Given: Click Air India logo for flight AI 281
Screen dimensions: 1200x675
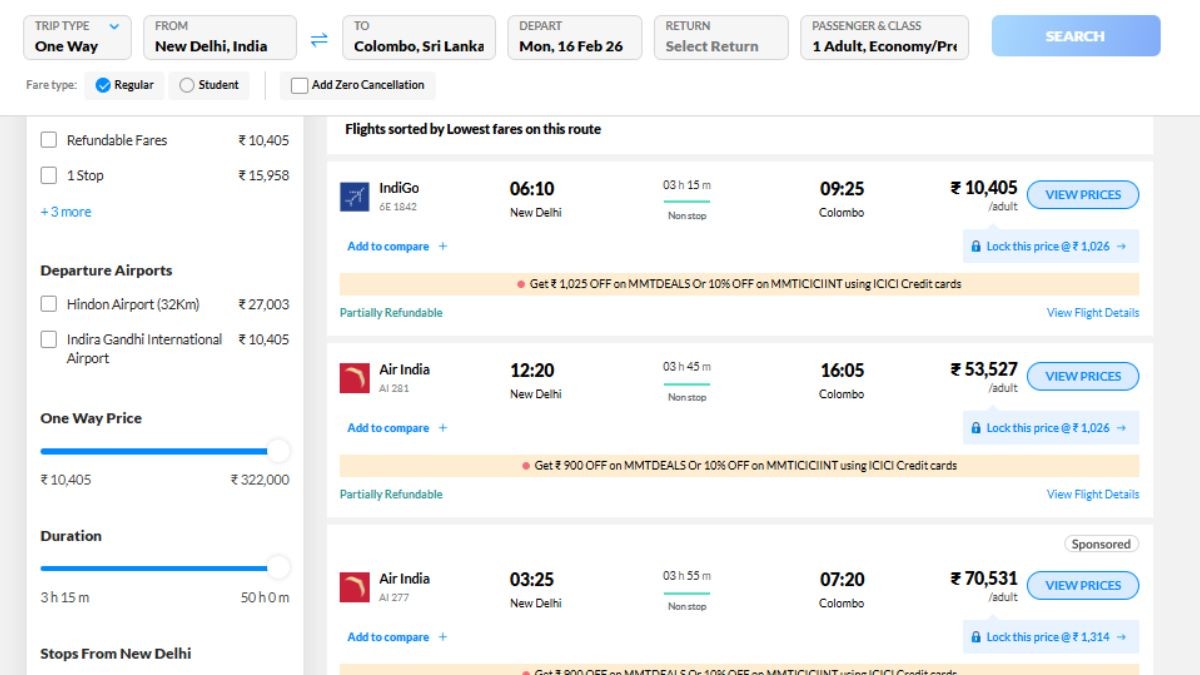Looking at the screenshot, I should pos(354,378).
